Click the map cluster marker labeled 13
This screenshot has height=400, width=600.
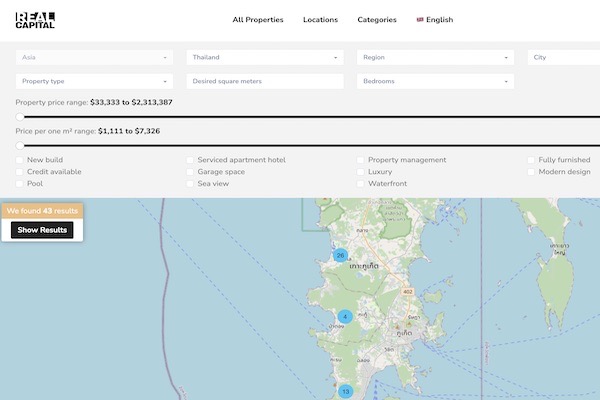point(345,391)
